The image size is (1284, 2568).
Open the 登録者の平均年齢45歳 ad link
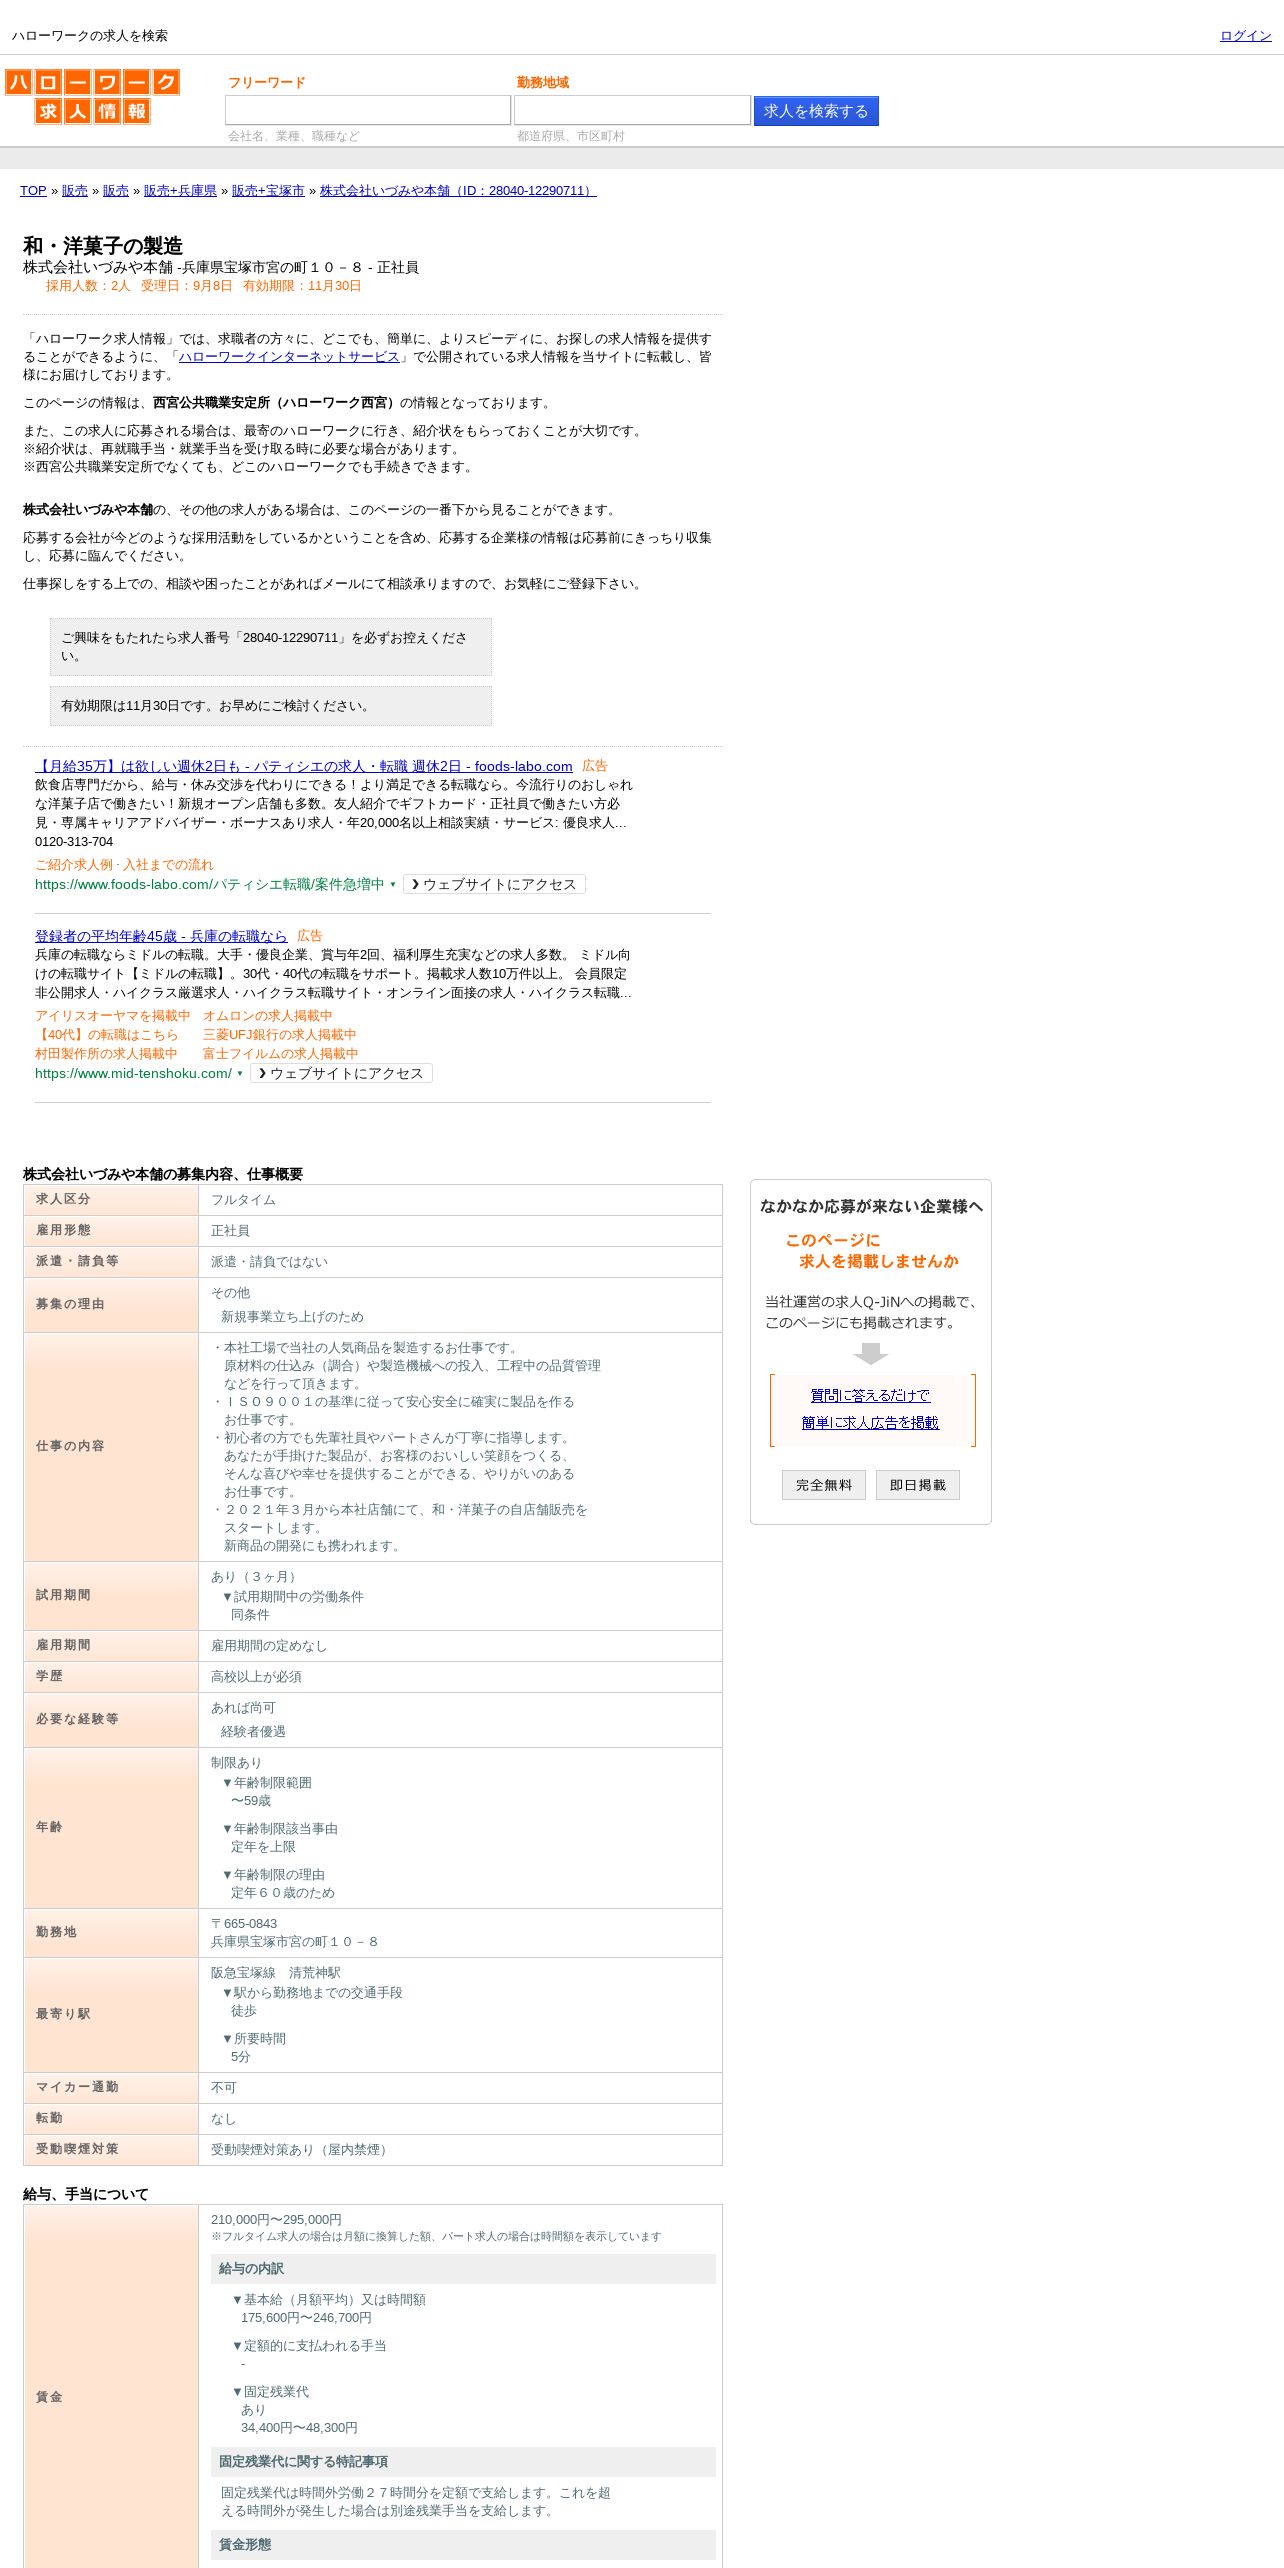[161, 936]
